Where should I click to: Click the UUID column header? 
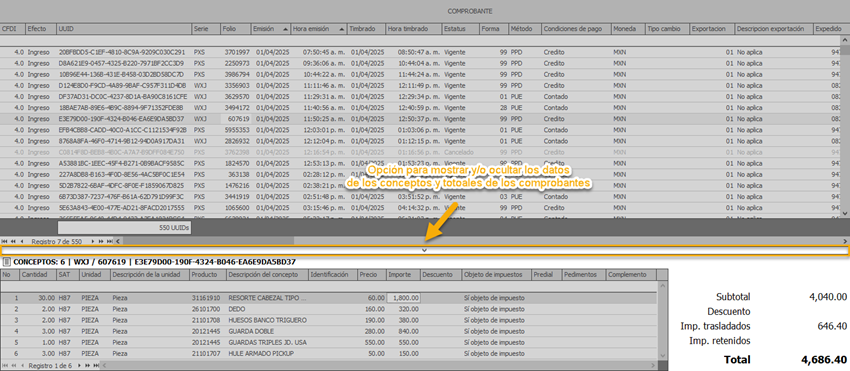[x=124, y=29]
